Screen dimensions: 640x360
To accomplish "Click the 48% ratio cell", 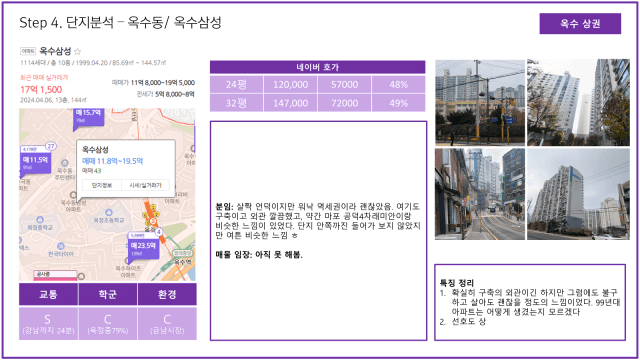I will [x=398, y=84].
